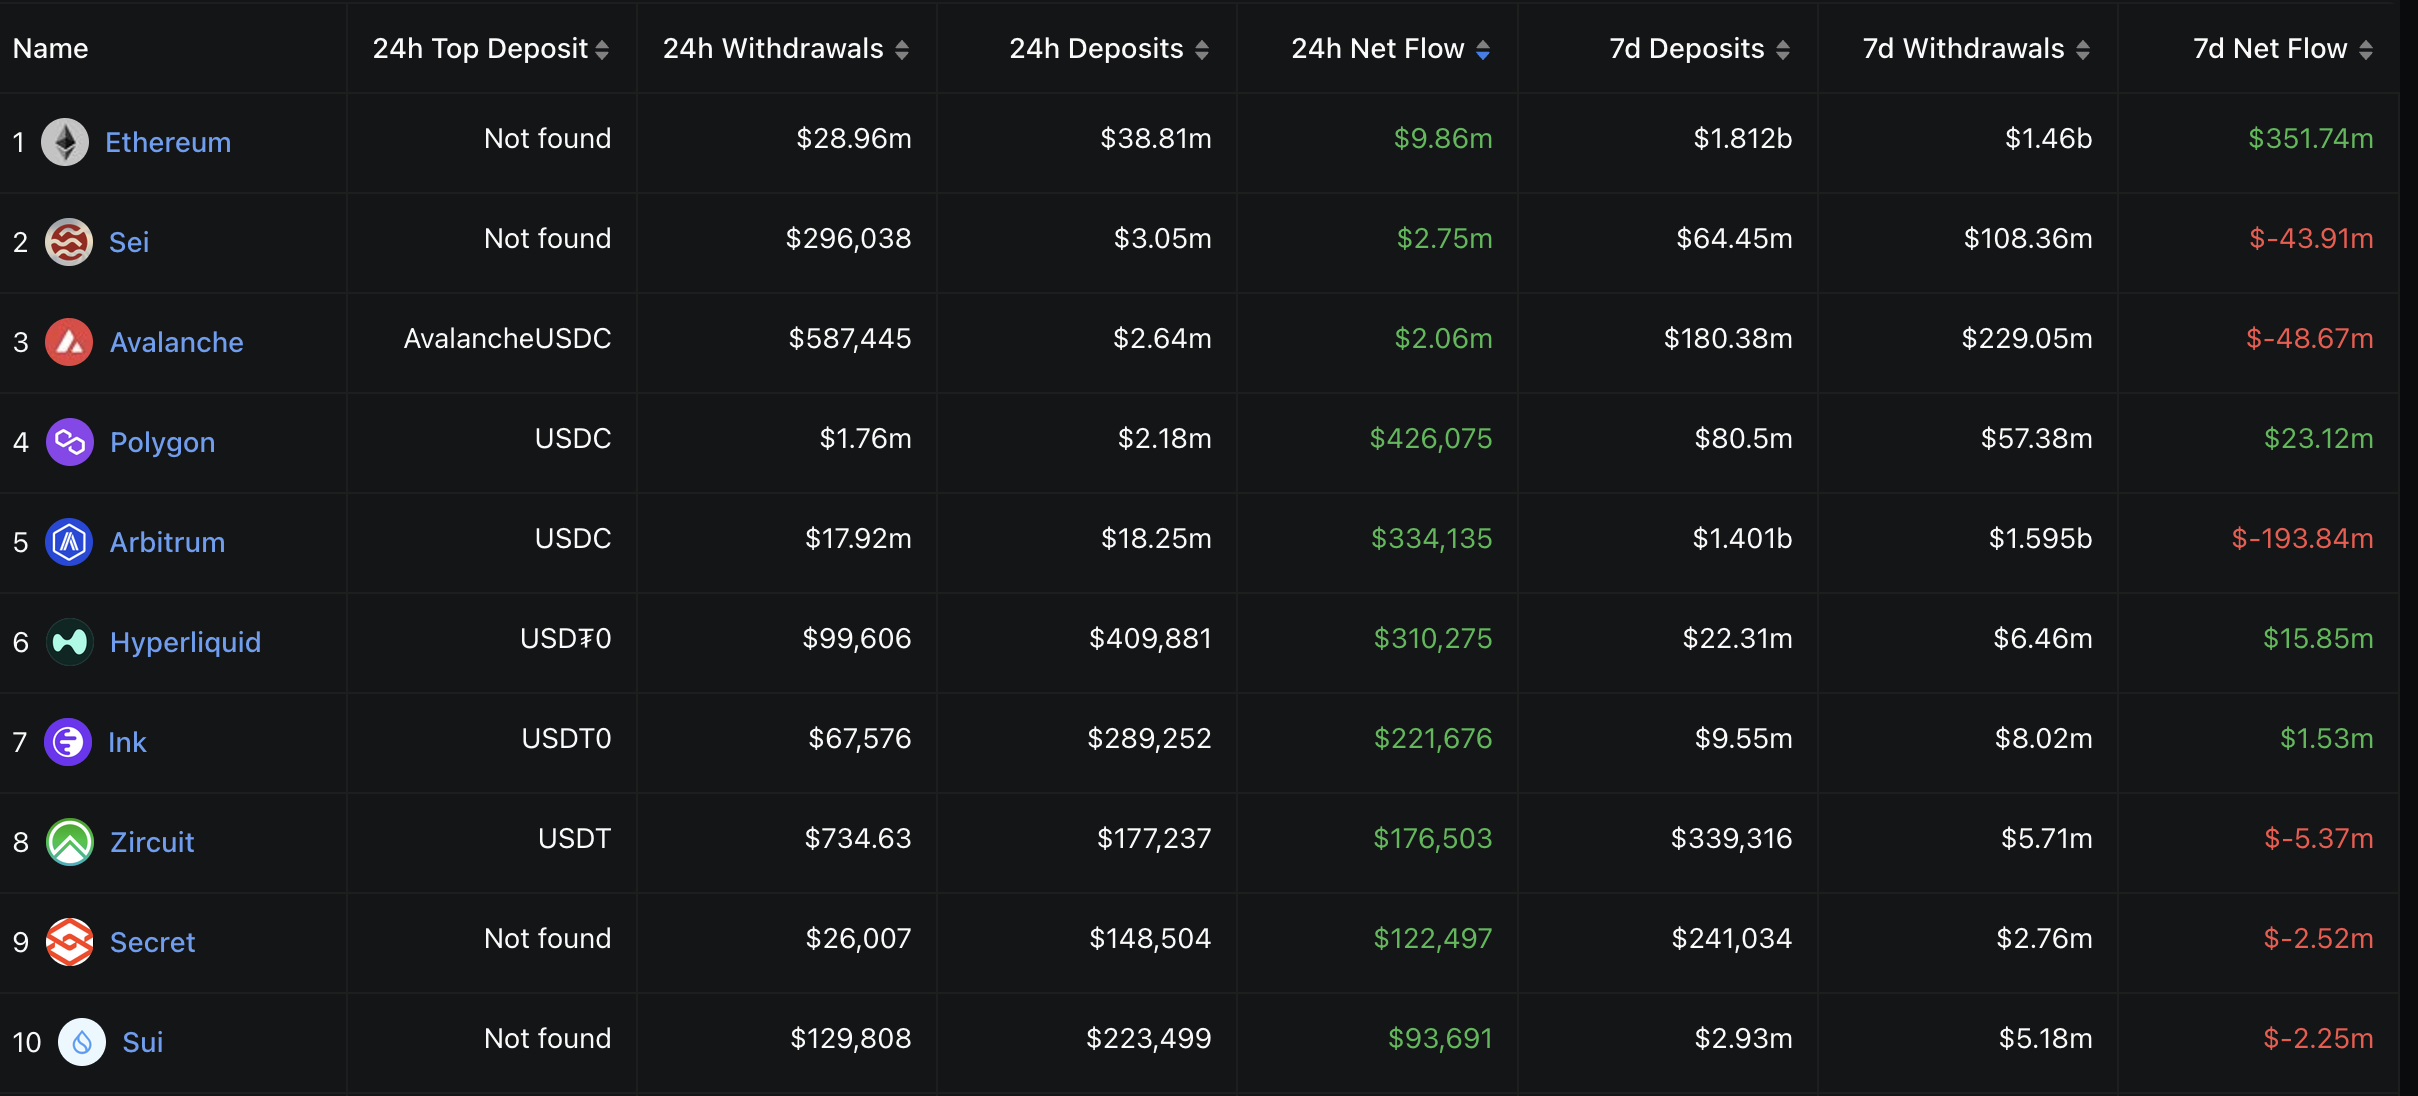This screenshot has height=1096, width=2418.
Task: Toggle 24h Net Flow sort arrows
Action: [1483, 50]
